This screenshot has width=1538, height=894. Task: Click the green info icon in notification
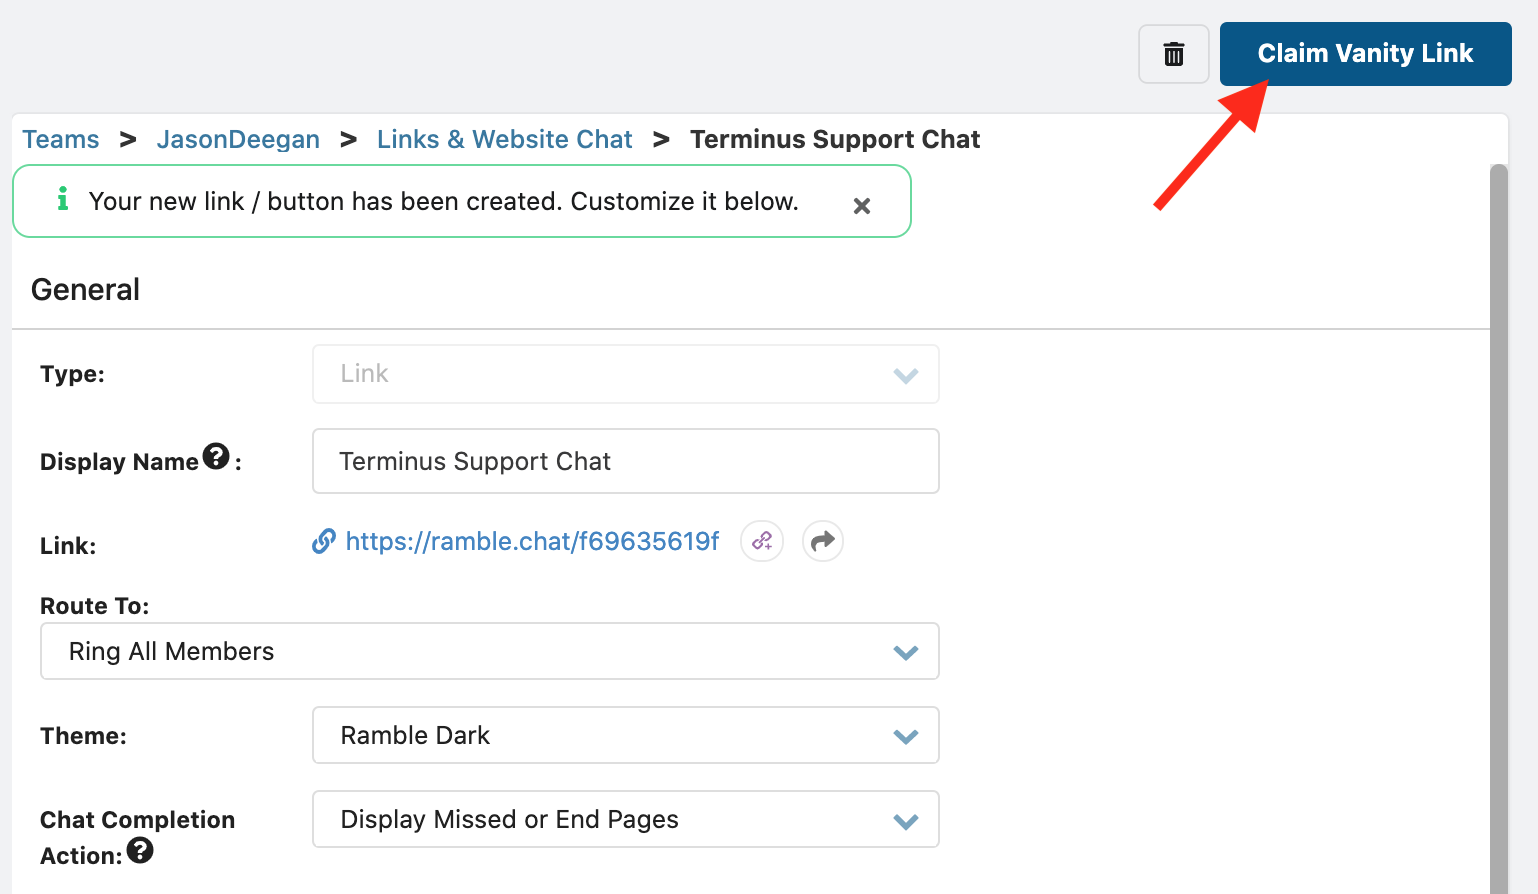63,199
